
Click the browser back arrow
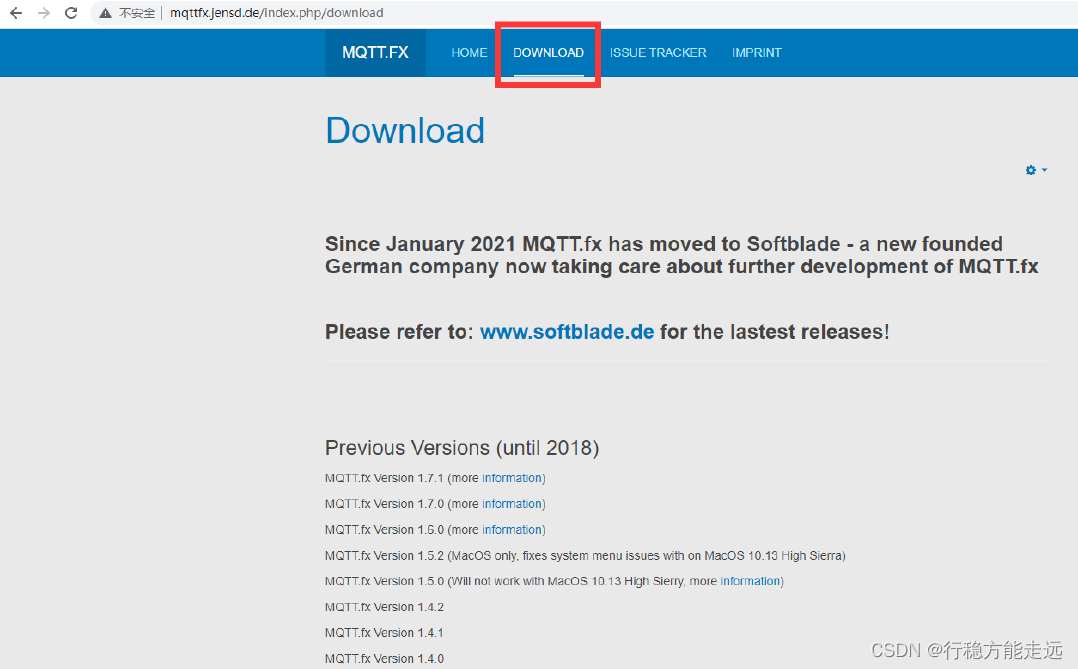[x=16, y=13]
